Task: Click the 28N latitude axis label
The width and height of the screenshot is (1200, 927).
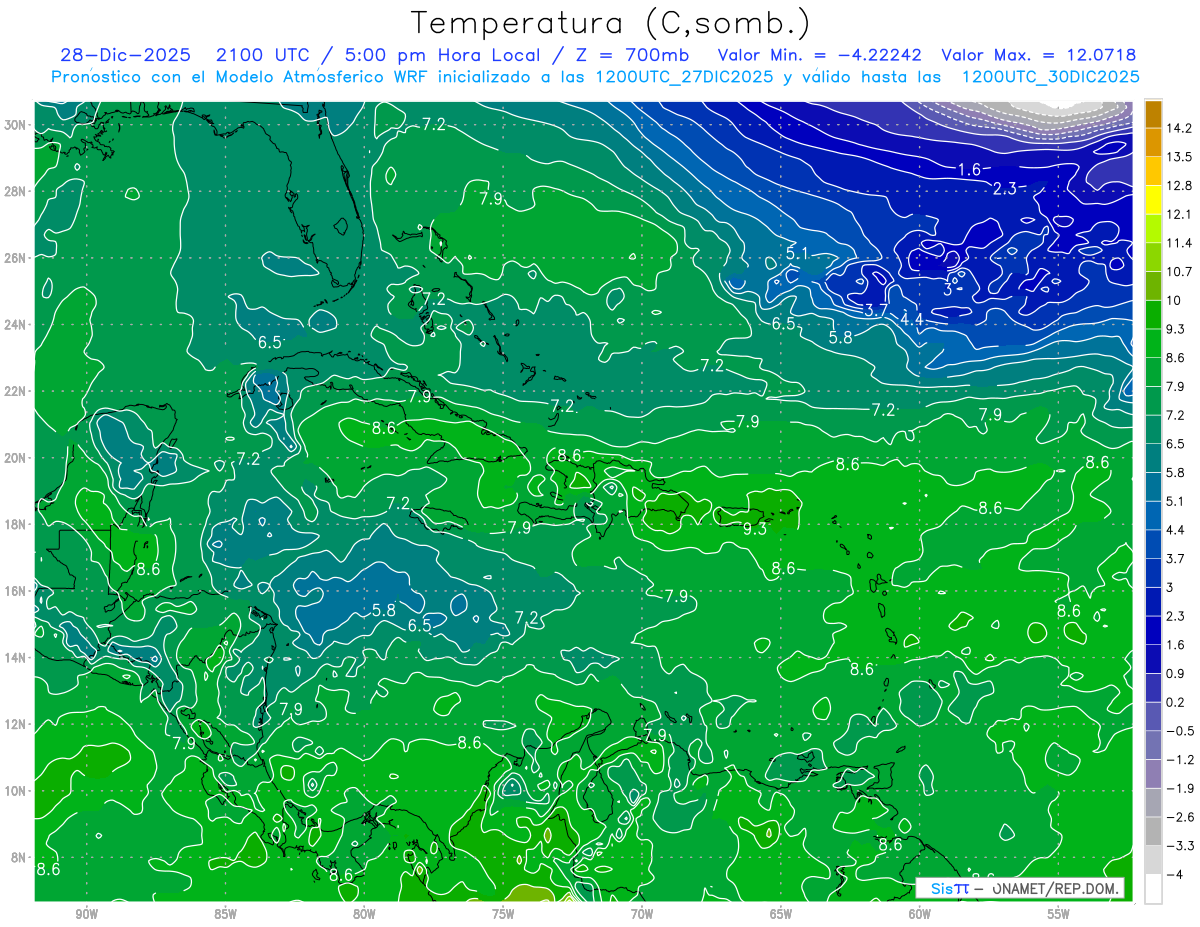Action: coord(15,191)
